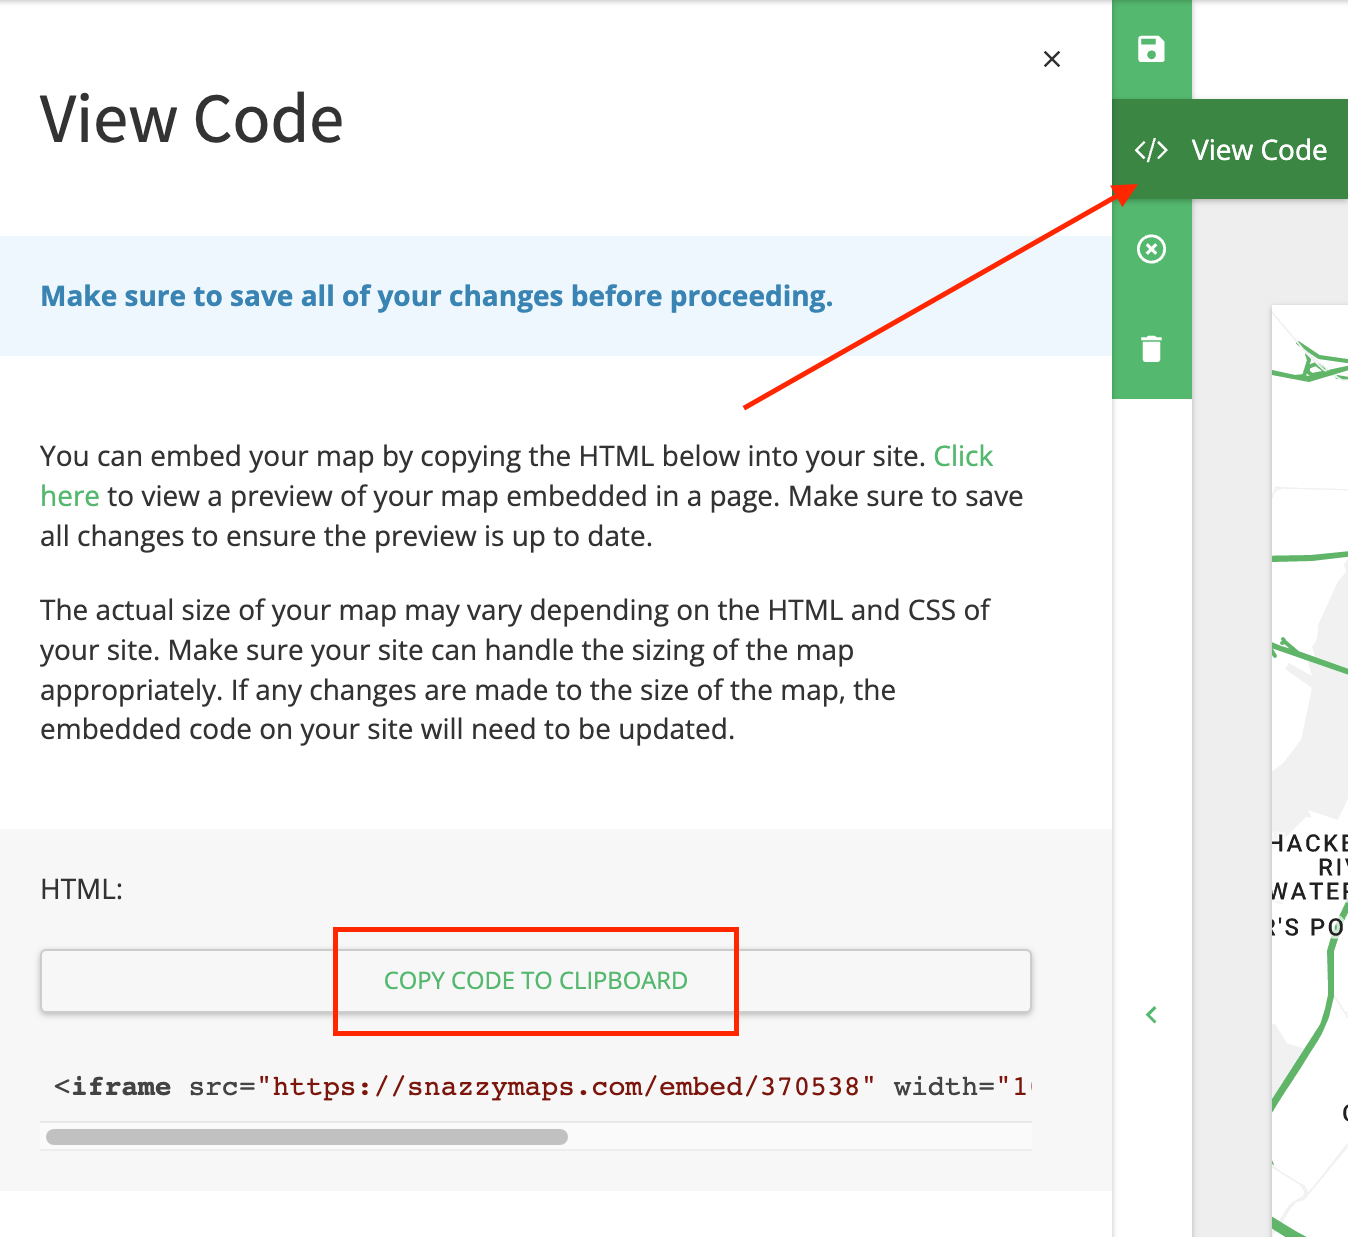1348x1237 pixels.
Task: Click the blue save changes notice
Action: click(x=436, y=296)
